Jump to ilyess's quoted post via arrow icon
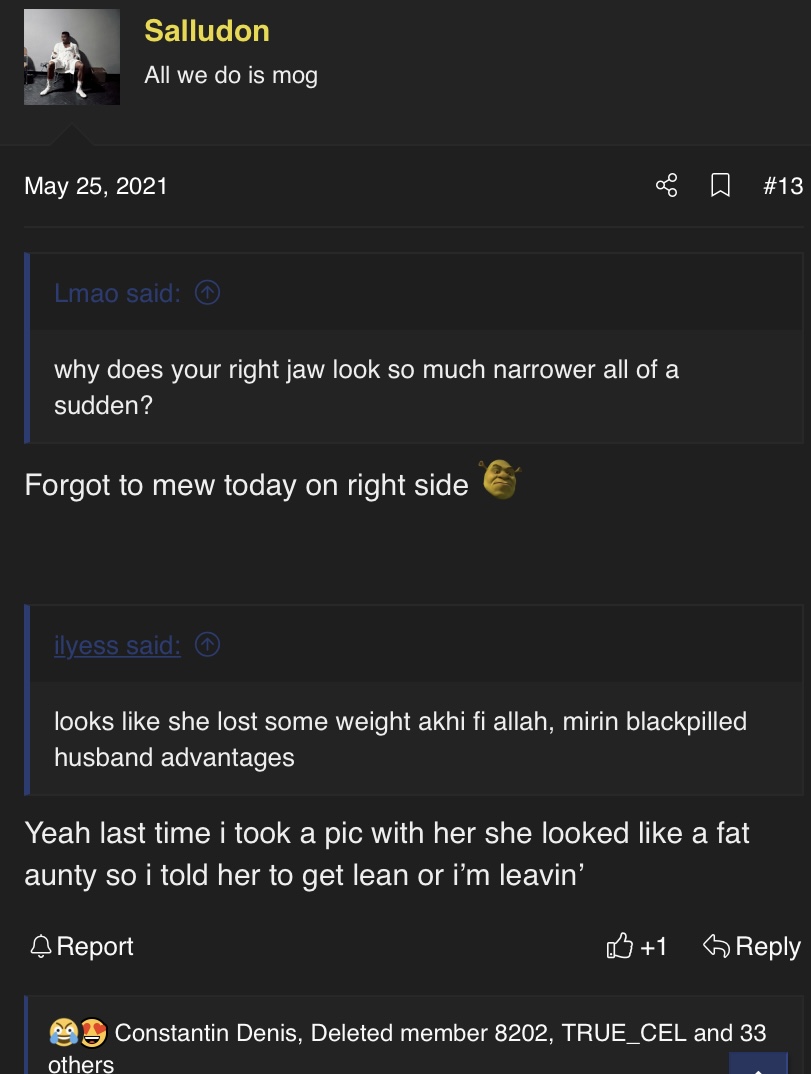This screenshot has width=811, height=1074. (x=208, y=645)
